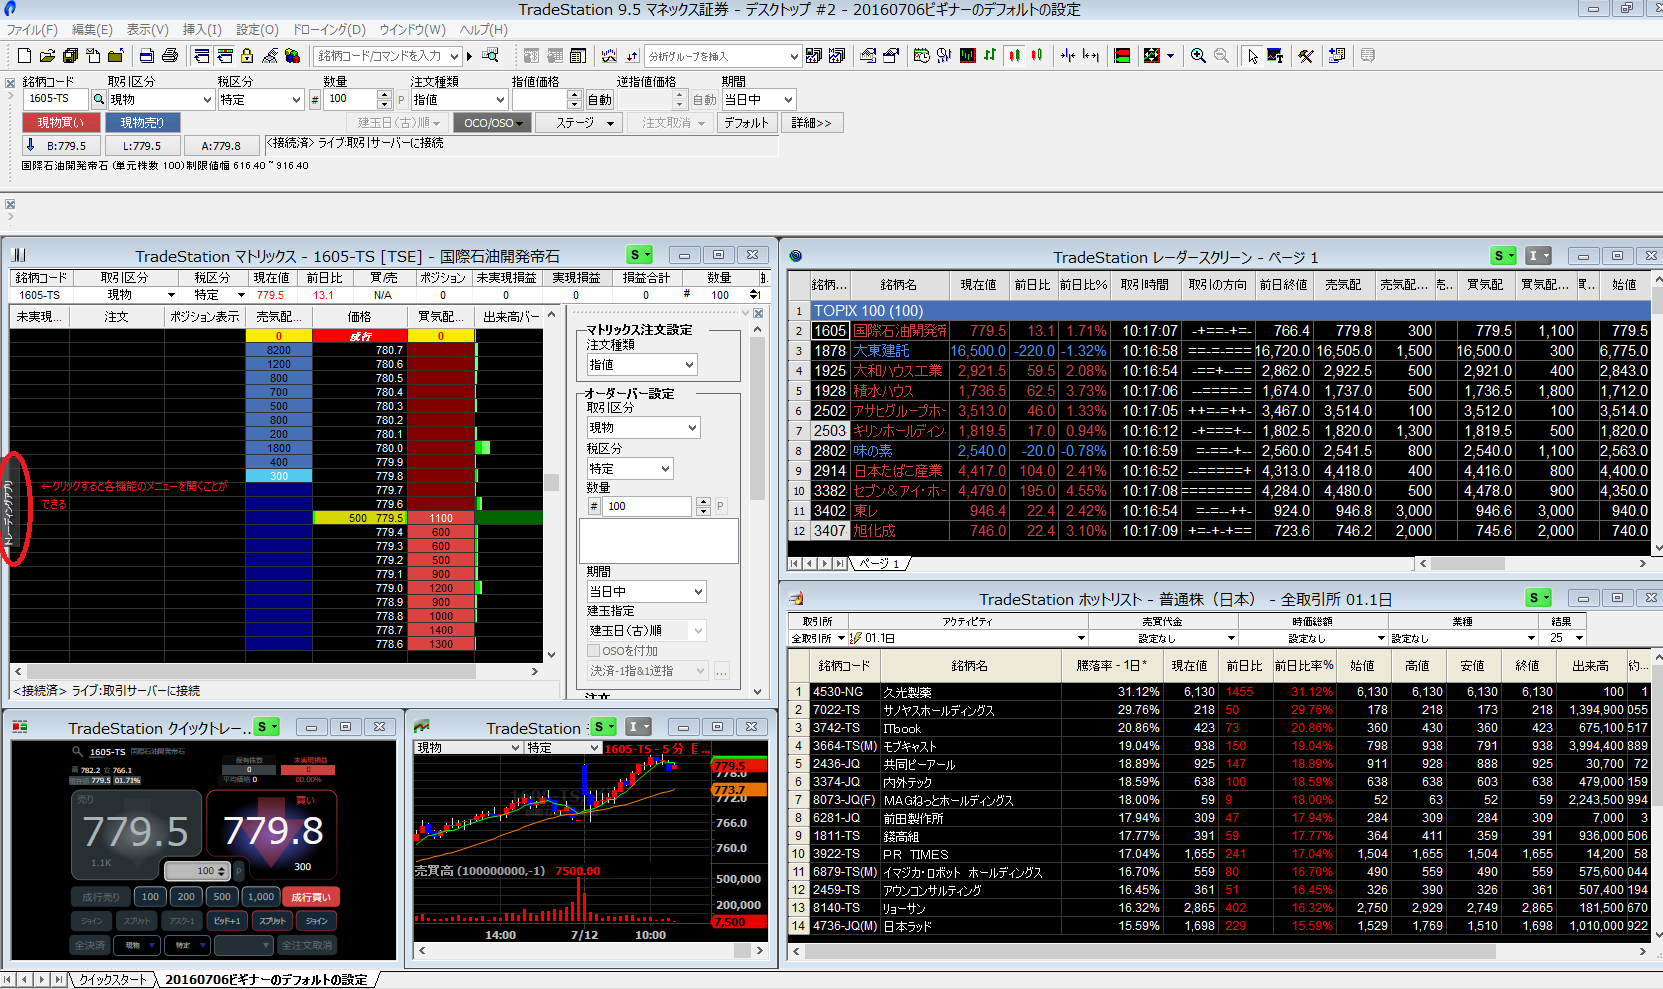The width and height of the screenshot is (1663, 989).
Task: Open the 税区分 特定 dropdown in order bar
Action: 260,99
